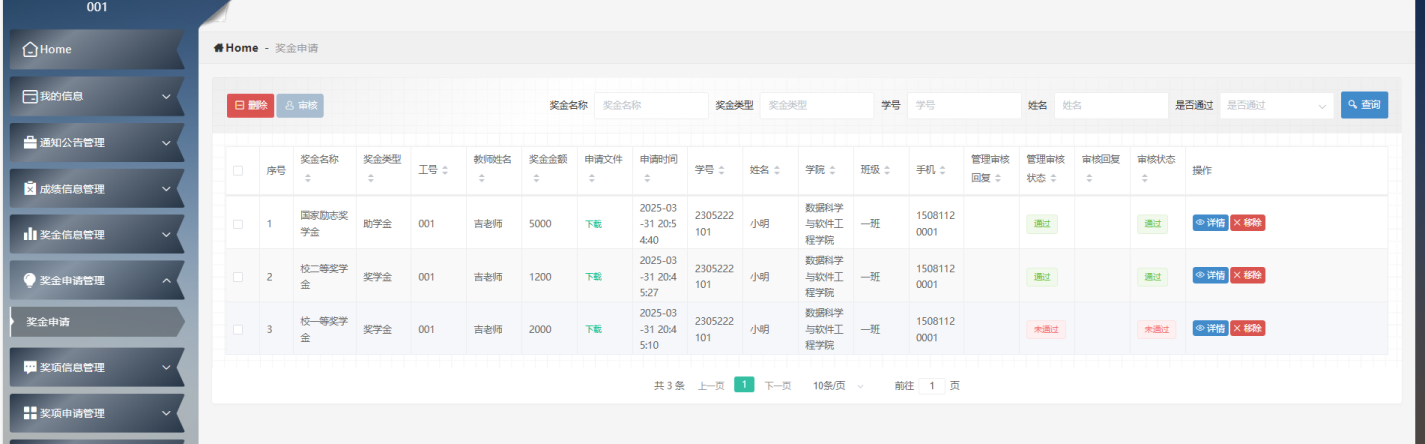This screenshot has height=444, width=1425.
Task: Click the clipboard icon of 成绩信息管理
Action: [30, 188]
